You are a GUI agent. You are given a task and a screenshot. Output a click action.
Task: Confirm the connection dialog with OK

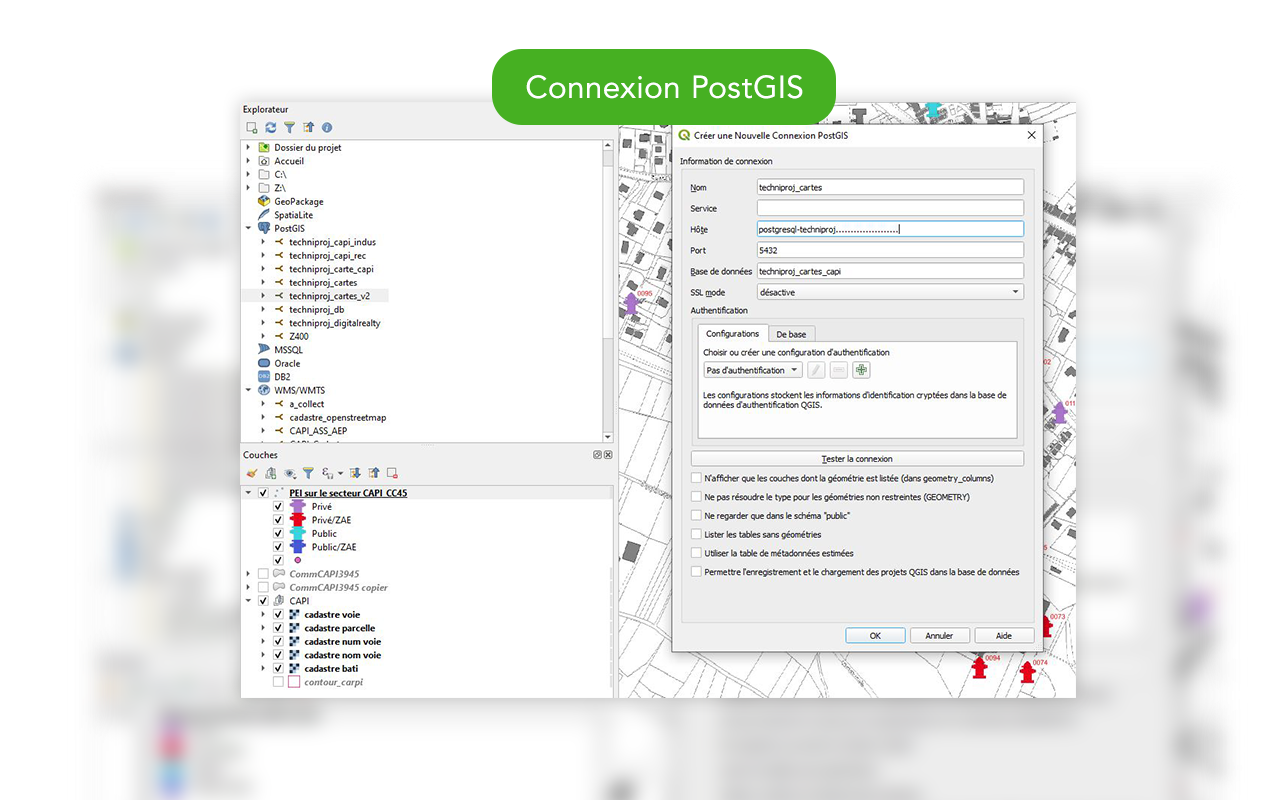(x=875, y=635)
